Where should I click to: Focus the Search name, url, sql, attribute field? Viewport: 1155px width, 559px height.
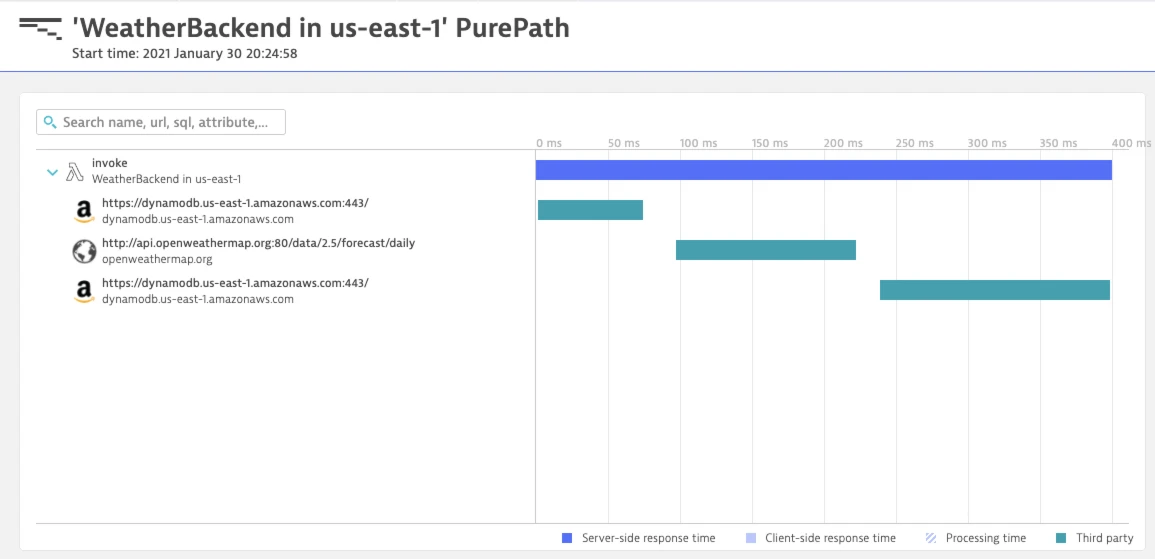coord(161,122)
